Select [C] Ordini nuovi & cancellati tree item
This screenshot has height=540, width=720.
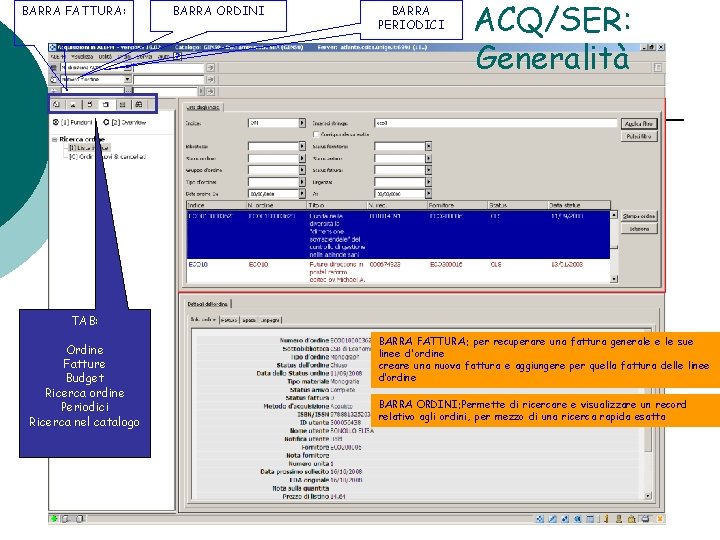coord(107,157)
